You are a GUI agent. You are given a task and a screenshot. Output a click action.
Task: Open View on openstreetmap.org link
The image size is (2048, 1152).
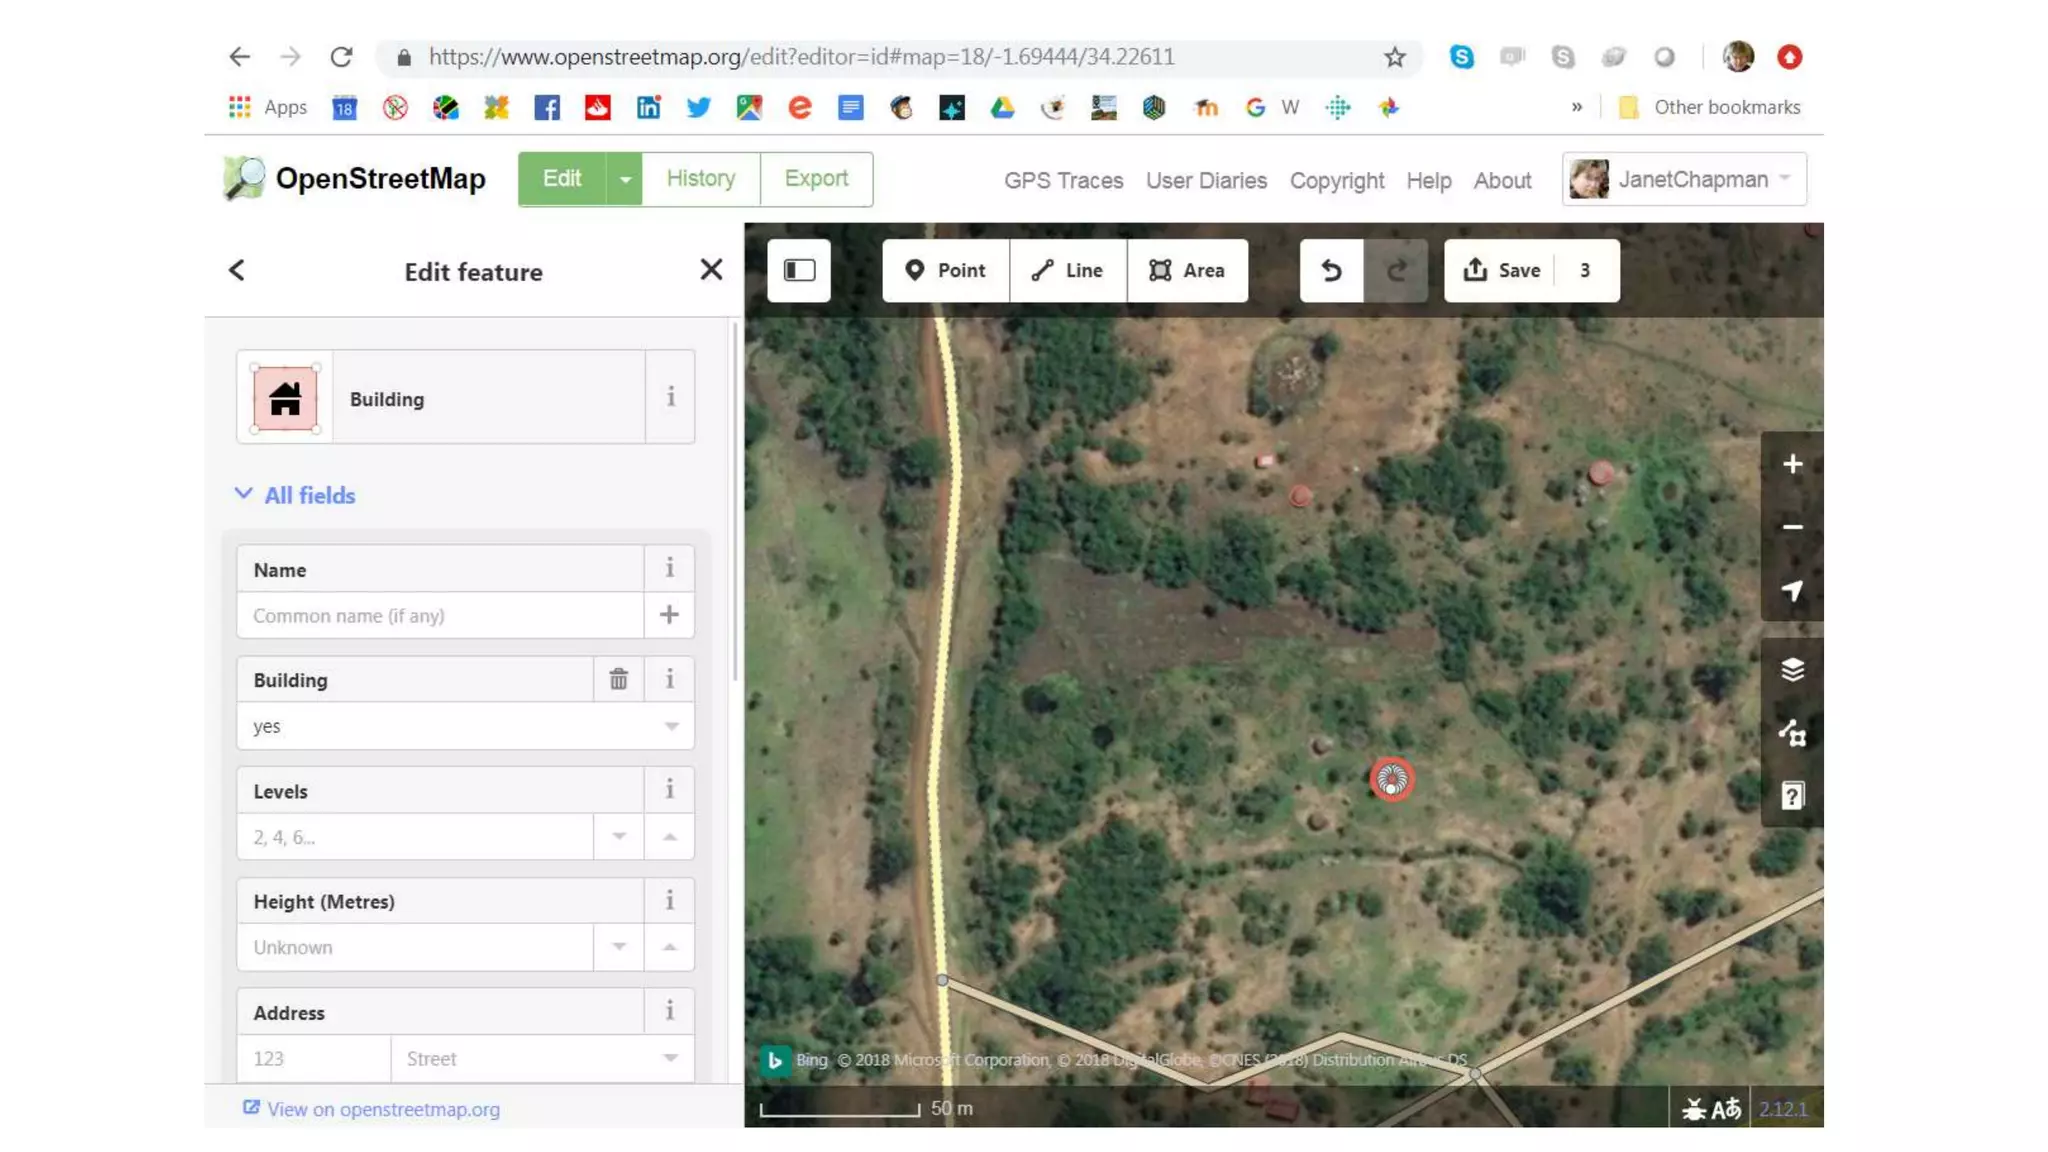pyautogui.click(x=383, y=1109)
